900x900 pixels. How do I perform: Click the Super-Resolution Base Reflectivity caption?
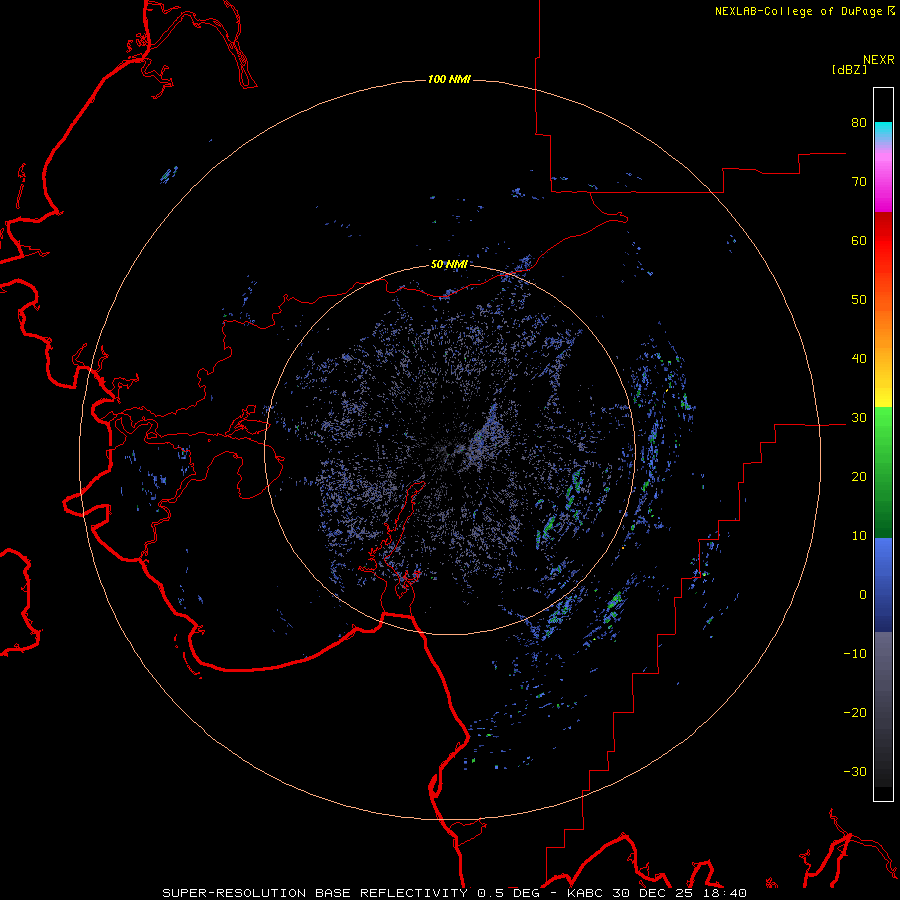314,893
